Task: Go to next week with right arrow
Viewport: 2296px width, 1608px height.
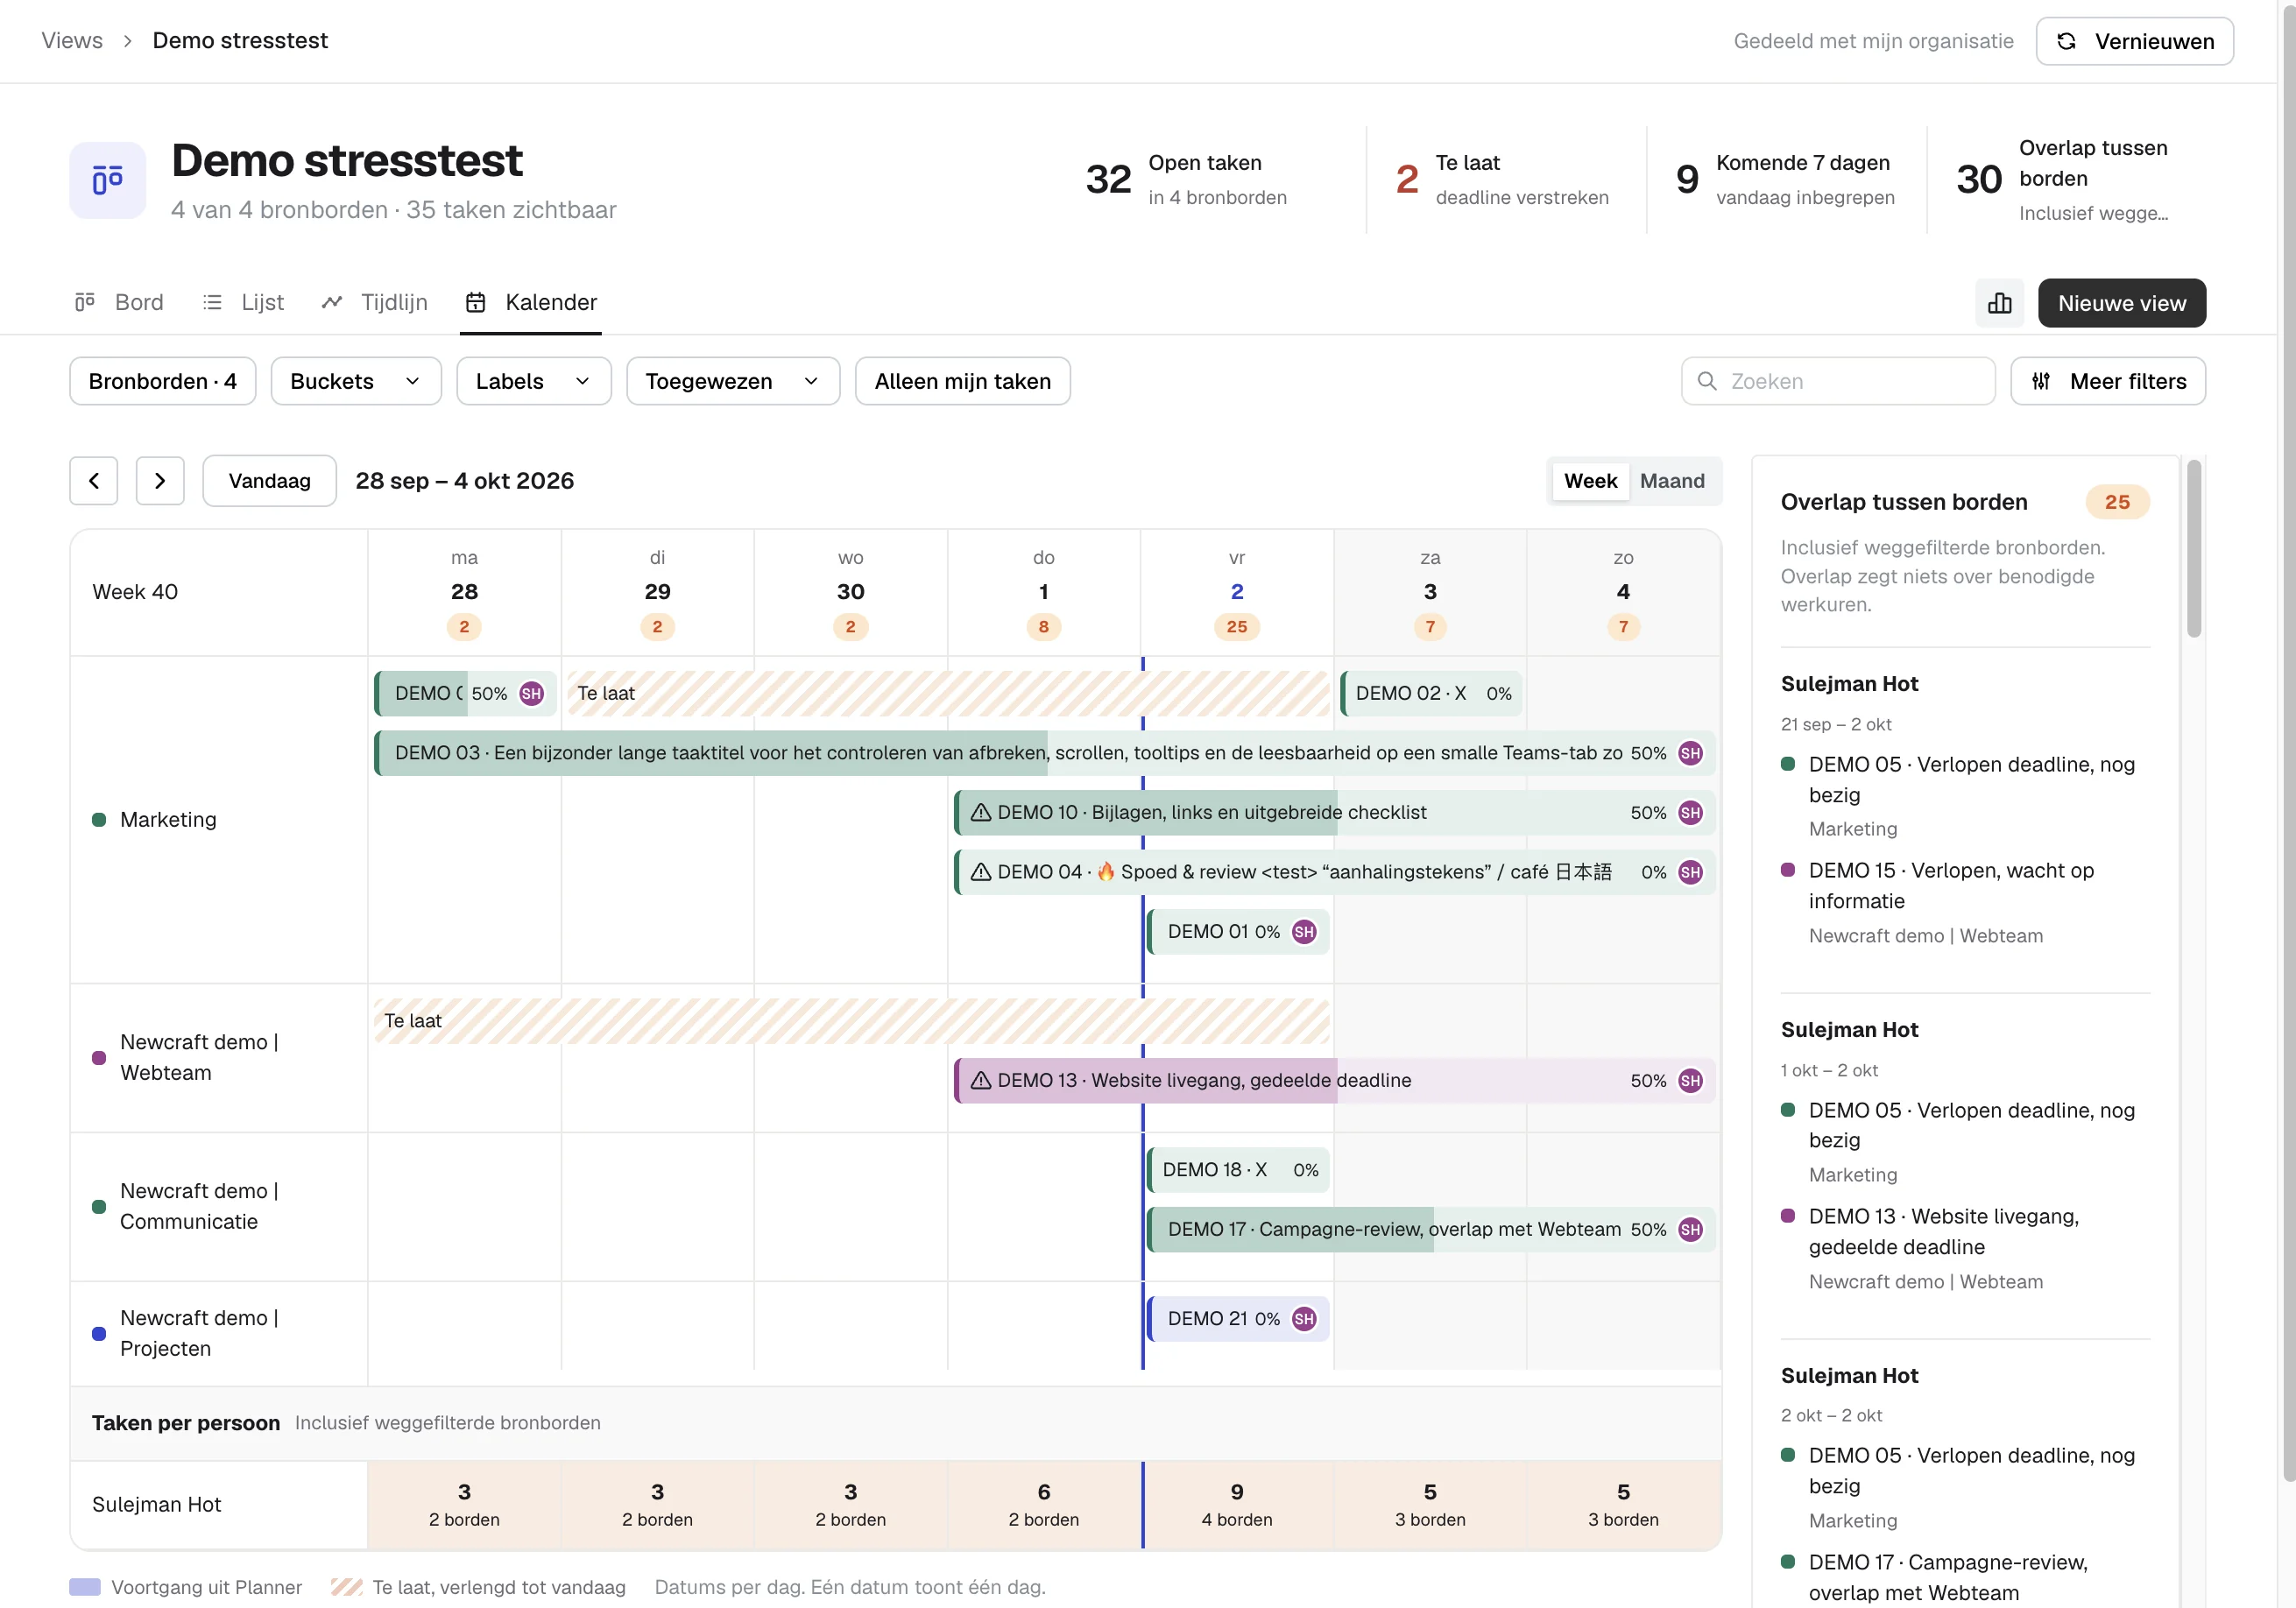Action: click(x=160, y=481)
